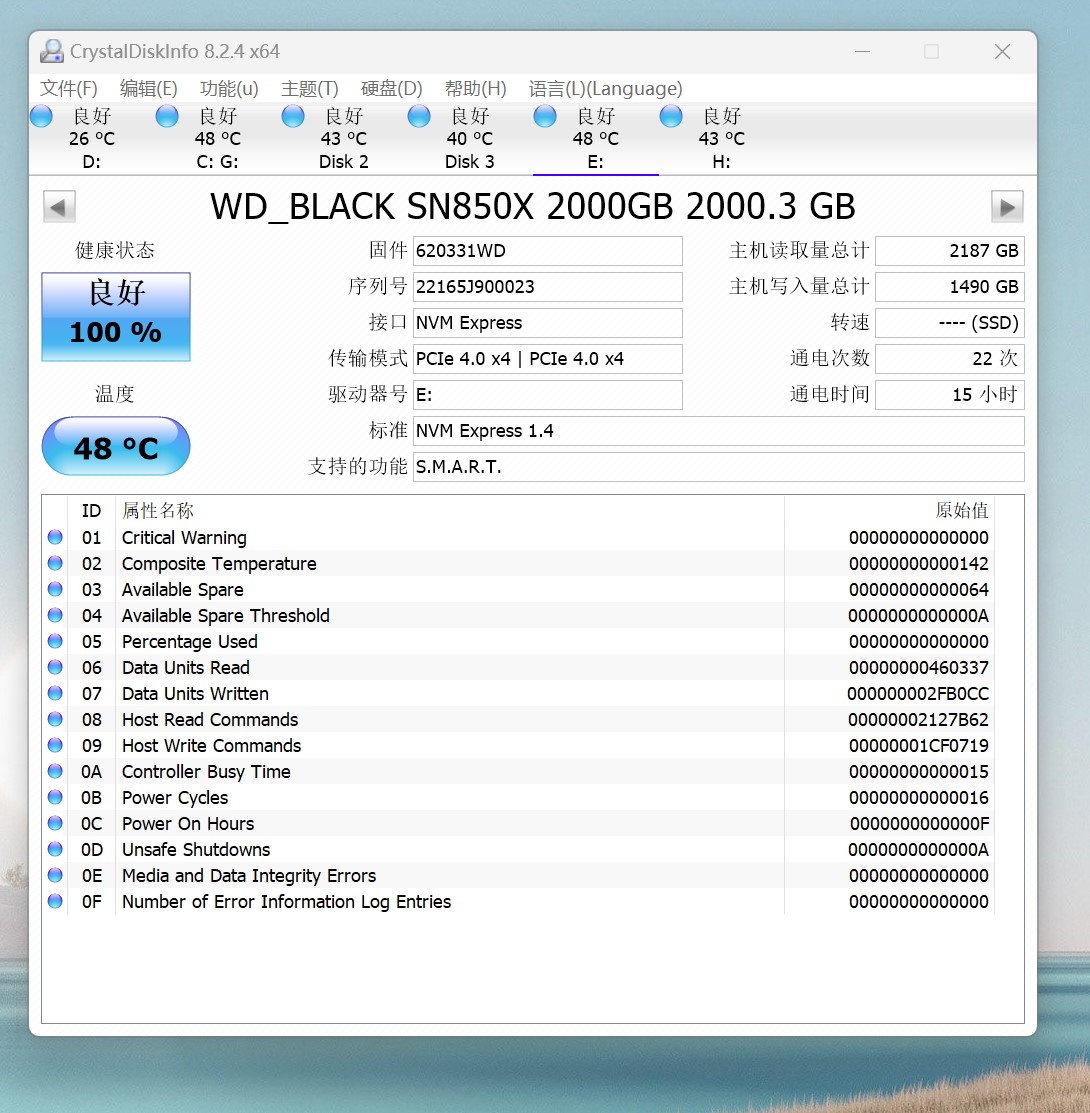
Task: Open the 文件(F) menu
Action: (69, 88)
